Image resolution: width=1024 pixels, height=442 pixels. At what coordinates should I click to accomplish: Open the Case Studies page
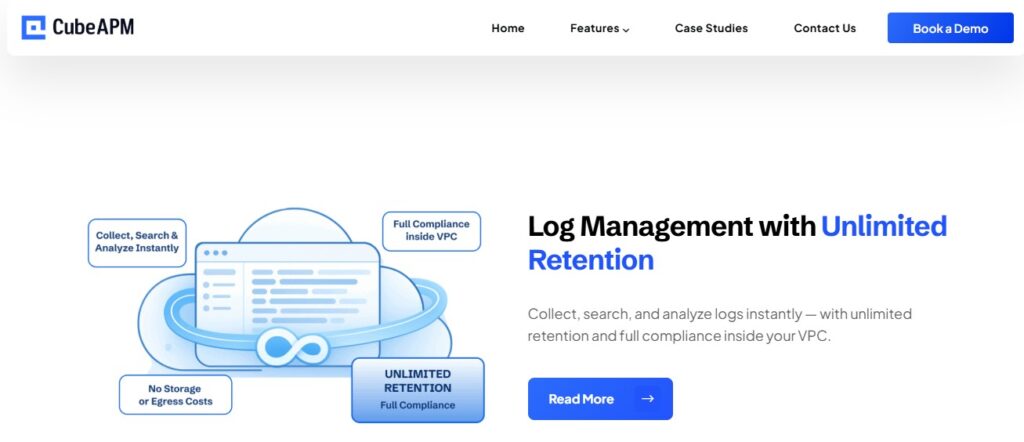pos(711,28)
